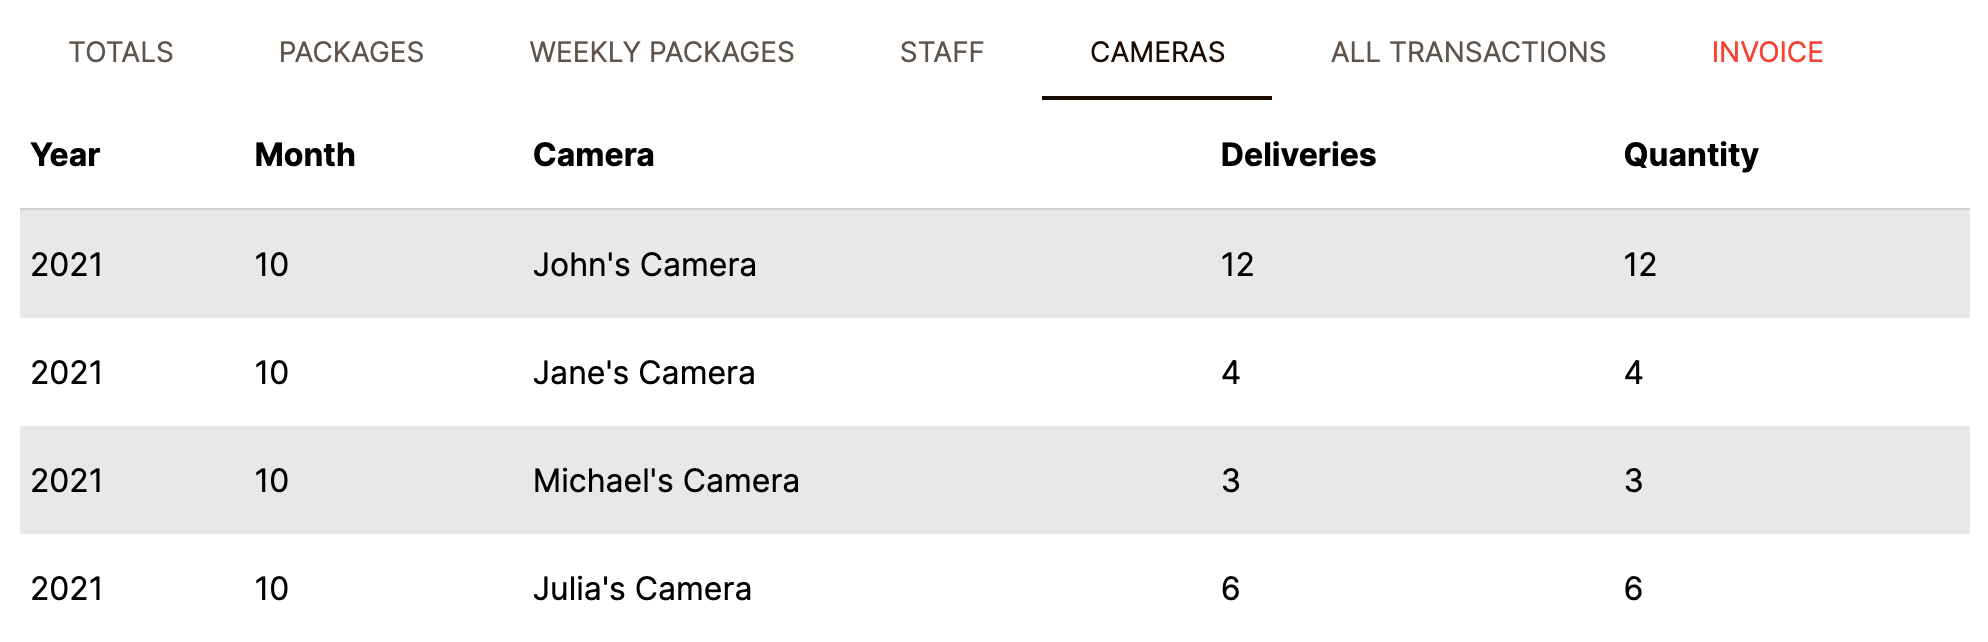
Task: Select the WEEKLY PACKAGES tab
Action: click(x=662, y=52)
